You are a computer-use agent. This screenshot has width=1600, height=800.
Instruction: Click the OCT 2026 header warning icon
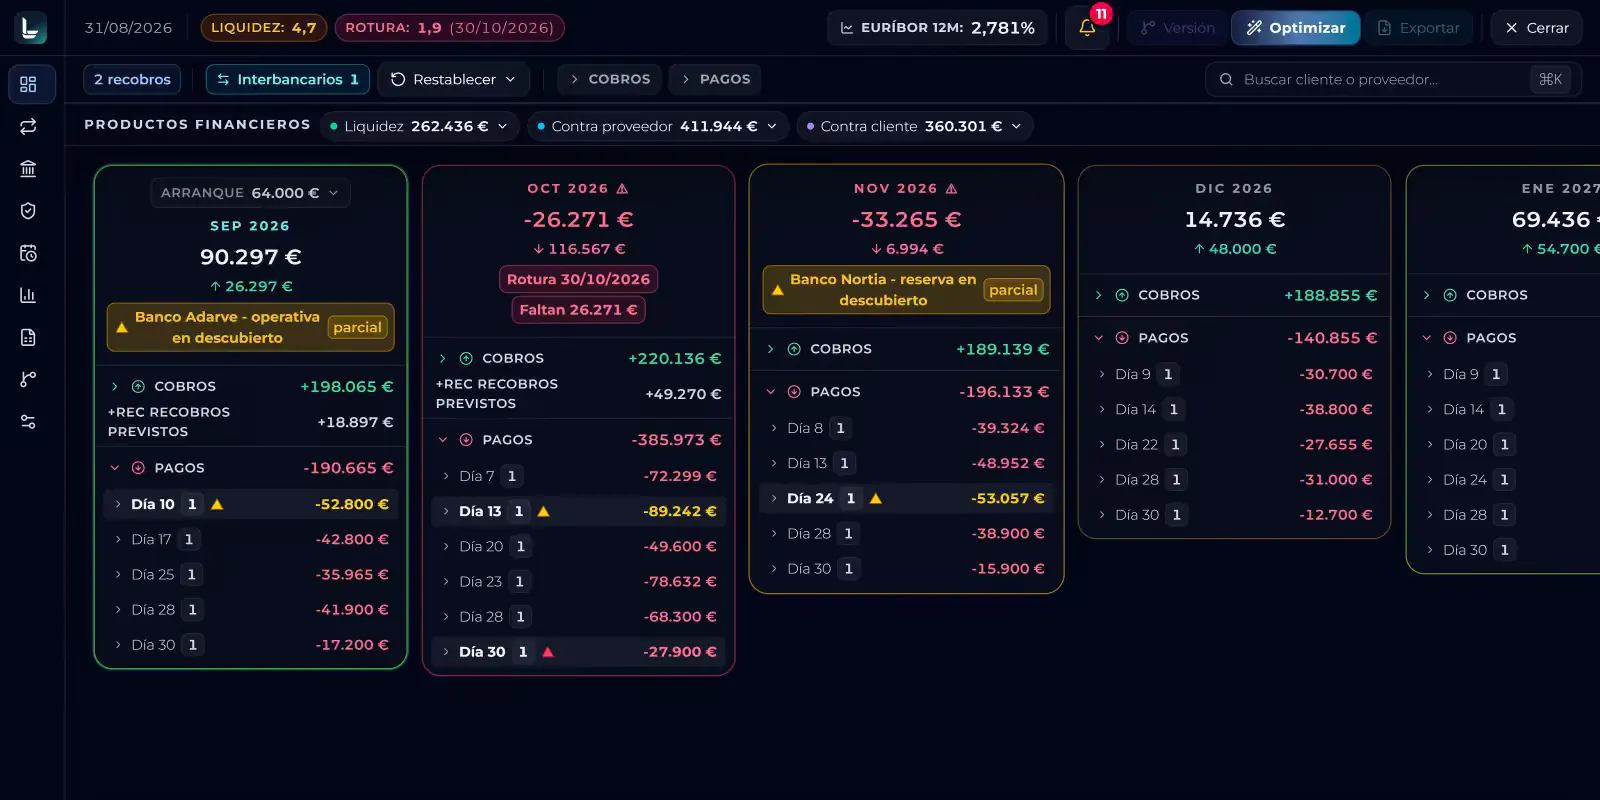click(x=623, y=189)
